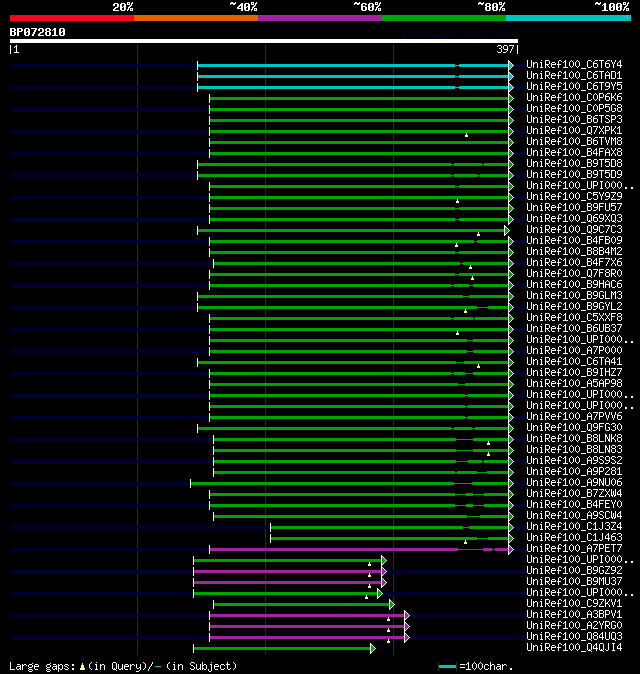640x674 pixels.
Task: Click the purple arrowhead ending the A7PET7 alignment
Action: pos(511,549)
